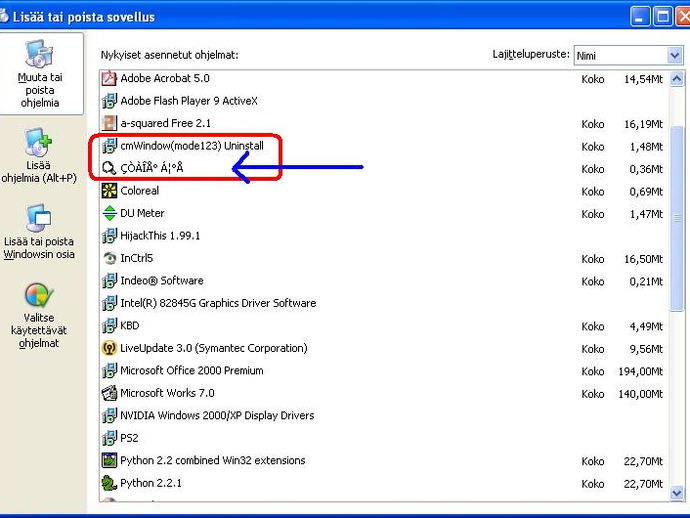
Task: Click the Intel 82845G Graphics Driver icon
Action: (x=109, y=303)
